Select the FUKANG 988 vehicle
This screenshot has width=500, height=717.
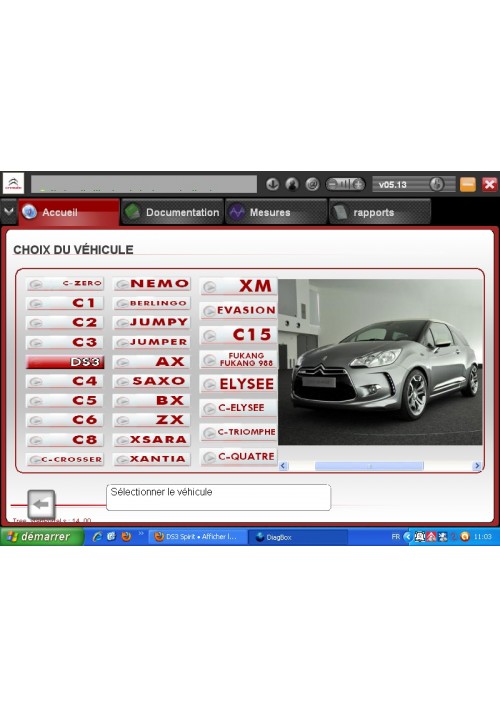(x=238, y=359)
